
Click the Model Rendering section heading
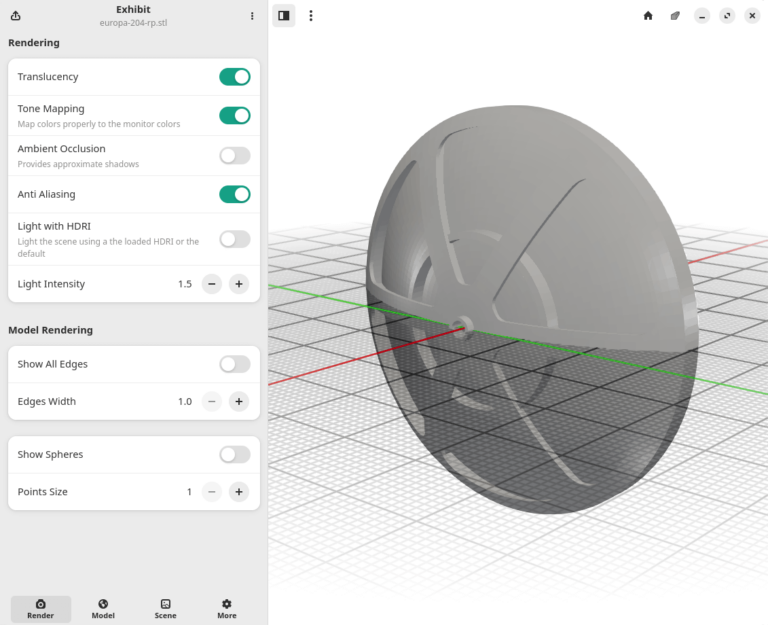point(50,330)
